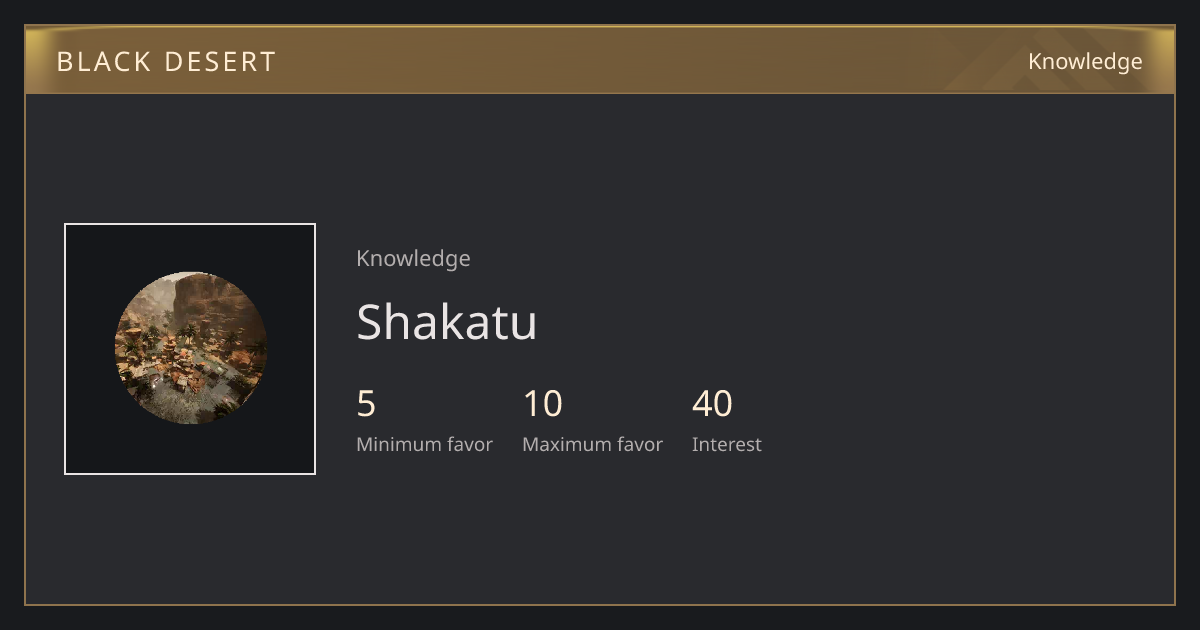The width and height of the screenshot is (1200, 630).
Task: Click the empty dark panel right of Interest
Action: (960, 420)
